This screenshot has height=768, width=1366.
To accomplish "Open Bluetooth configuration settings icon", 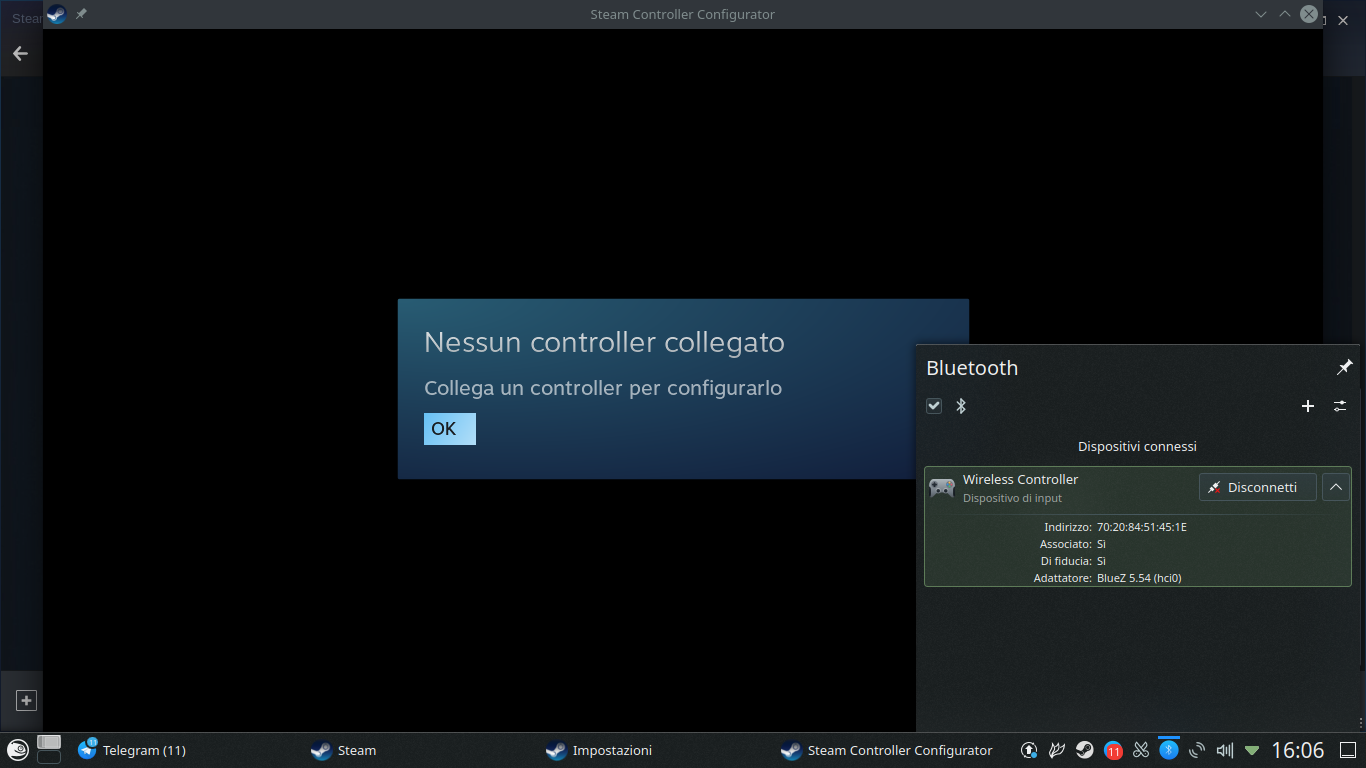I will pos(1340,406).
